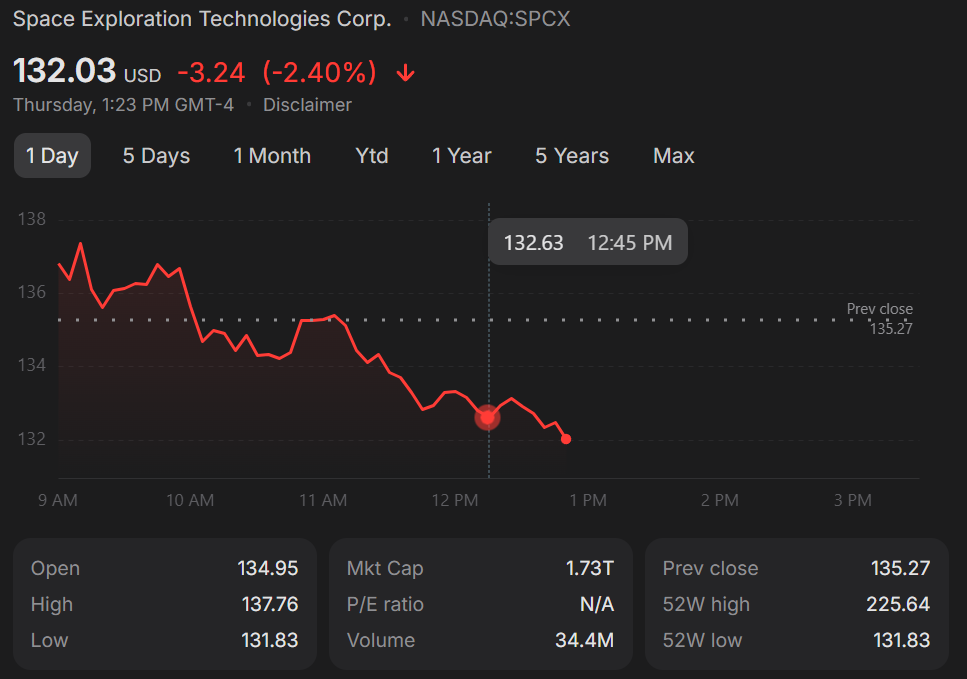Open the Disclaimer link
967x679 pixels.
point(307,105)
